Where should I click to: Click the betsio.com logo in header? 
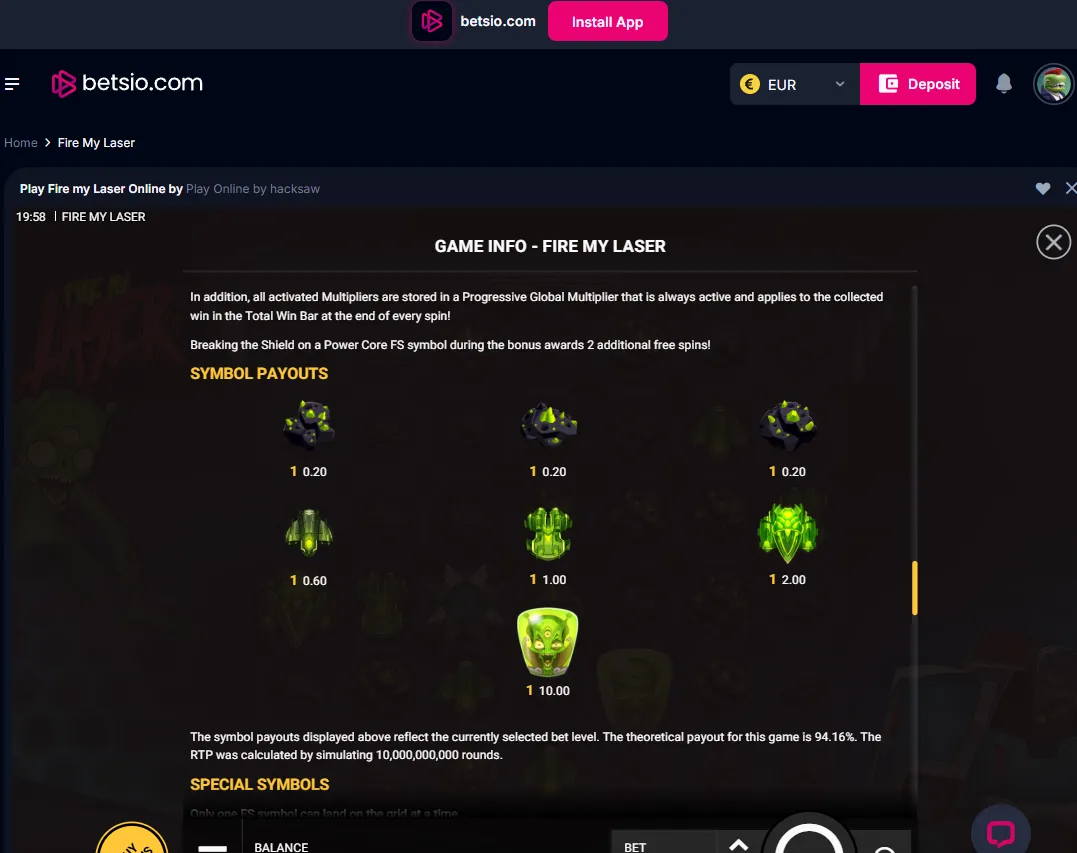click(x=127, y=83)
